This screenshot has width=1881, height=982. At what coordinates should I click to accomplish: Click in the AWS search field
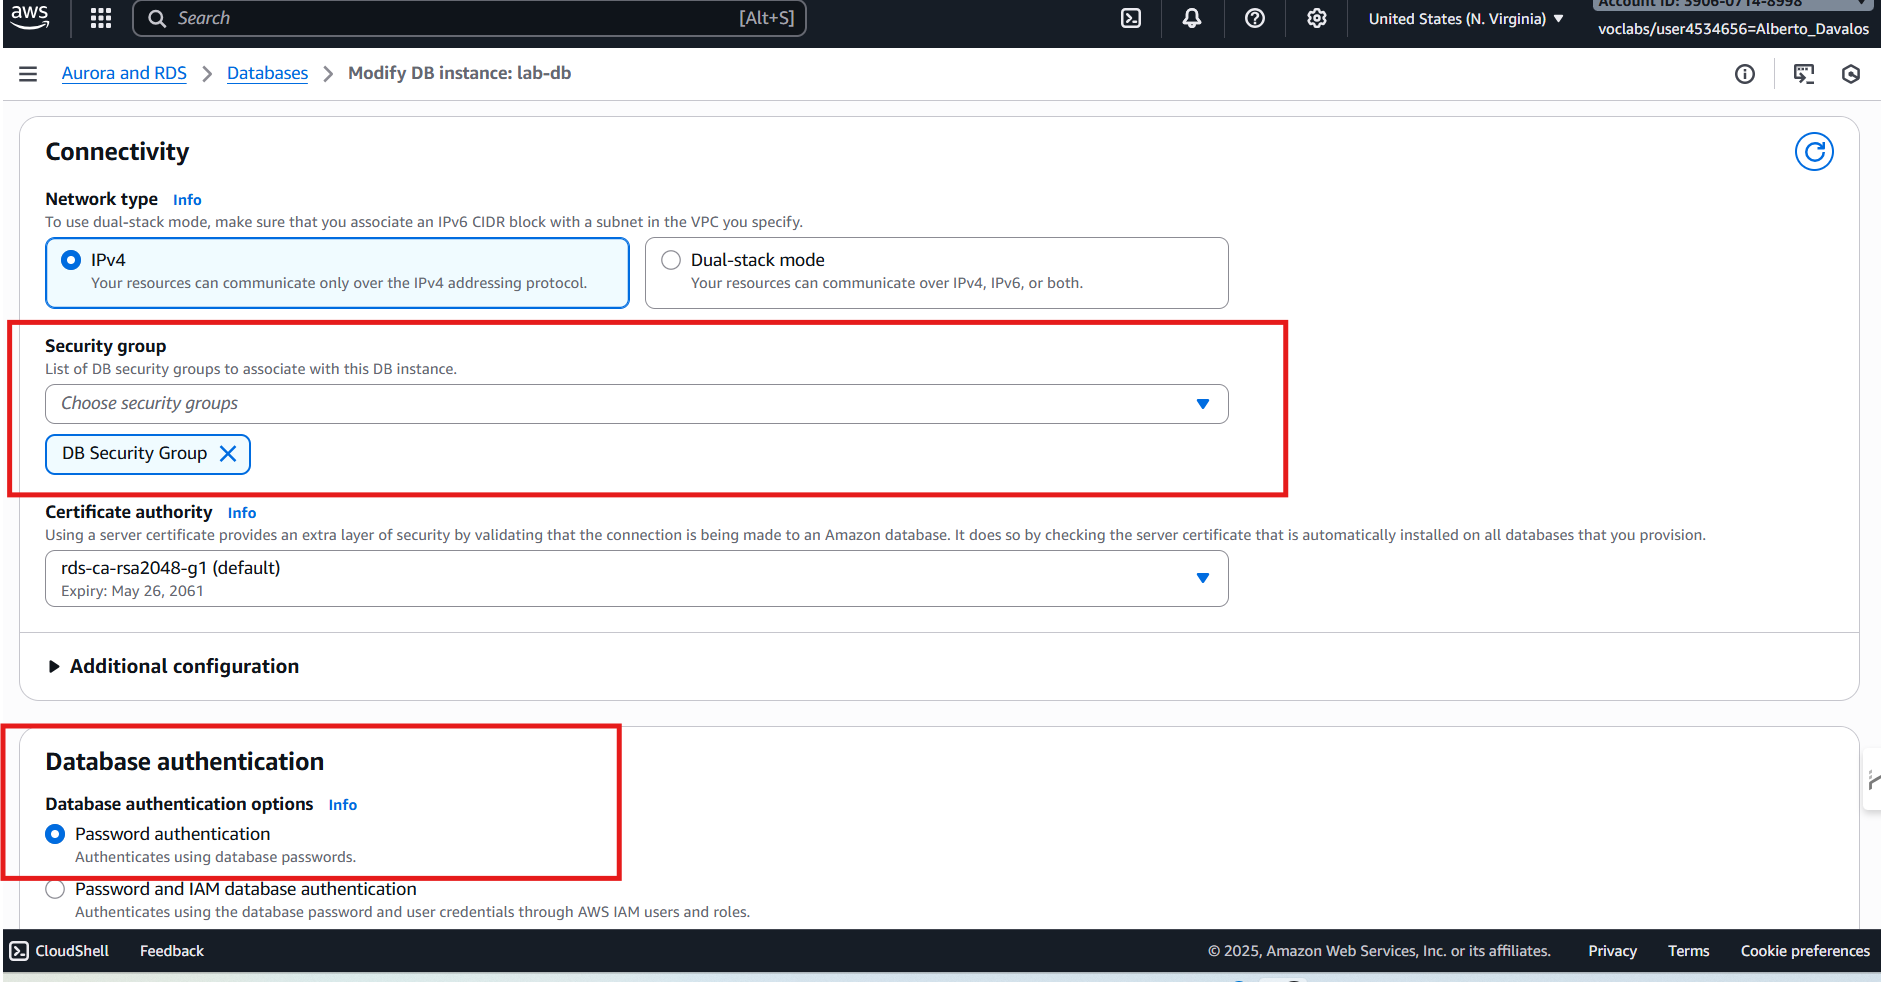coord(450,18)
